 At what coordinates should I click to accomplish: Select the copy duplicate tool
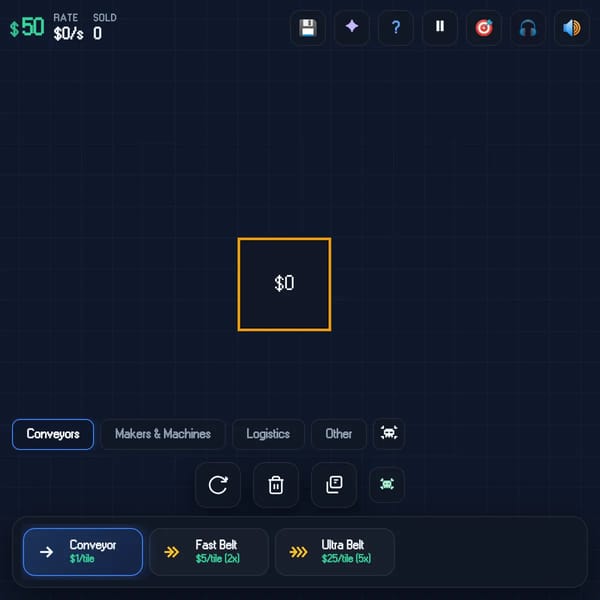pyautogui.click(x=334, y=485)
